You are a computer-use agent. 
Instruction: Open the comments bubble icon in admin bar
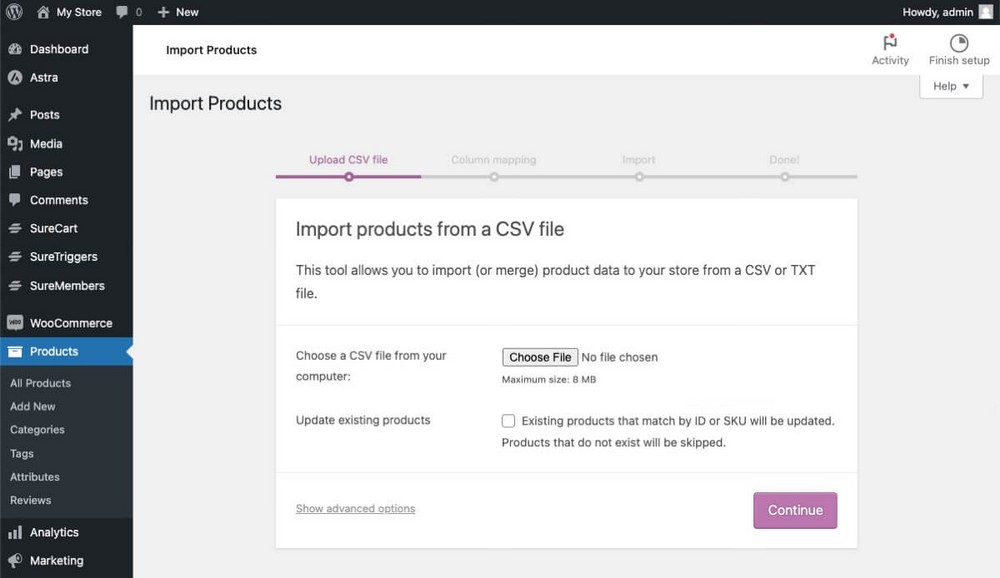click(122, 12)
